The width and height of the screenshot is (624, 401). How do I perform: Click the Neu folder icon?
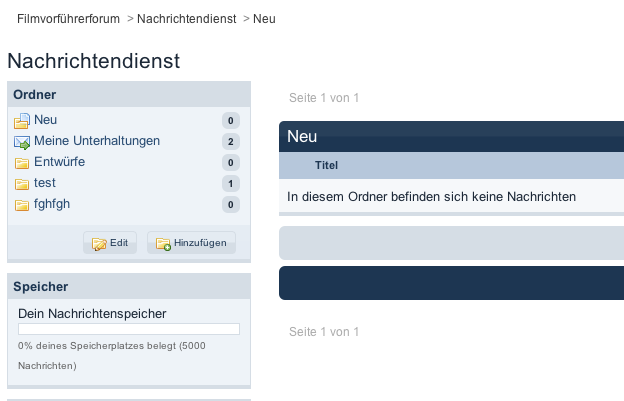point(22,121)
